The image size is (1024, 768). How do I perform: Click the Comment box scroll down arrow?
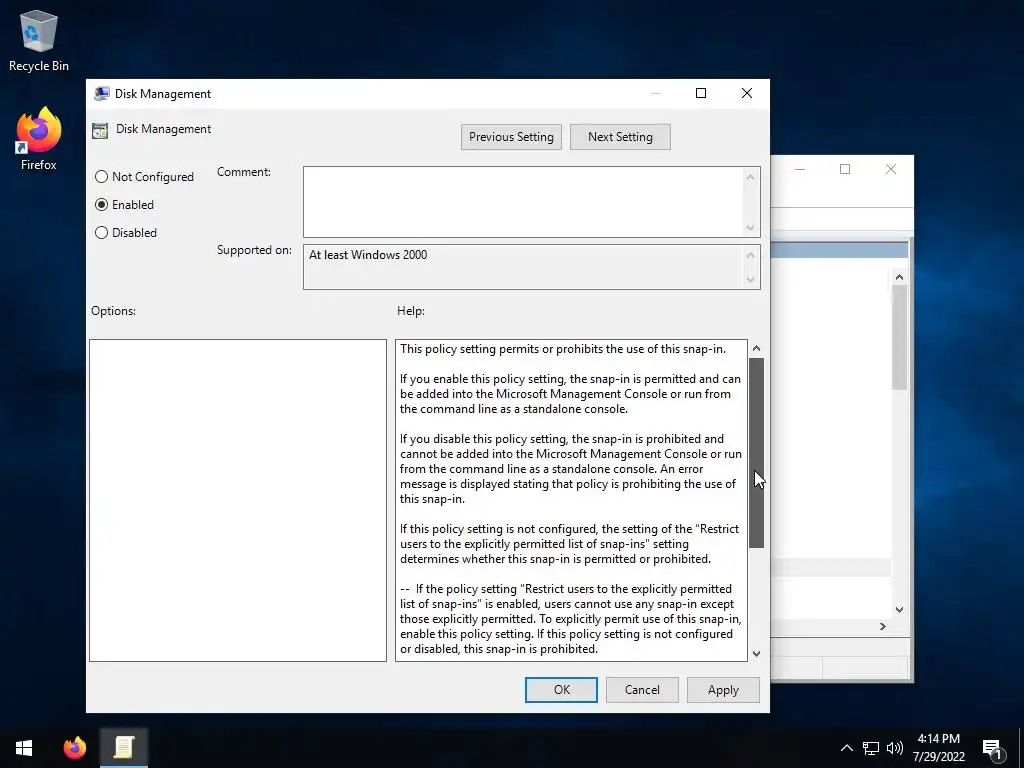750,227
